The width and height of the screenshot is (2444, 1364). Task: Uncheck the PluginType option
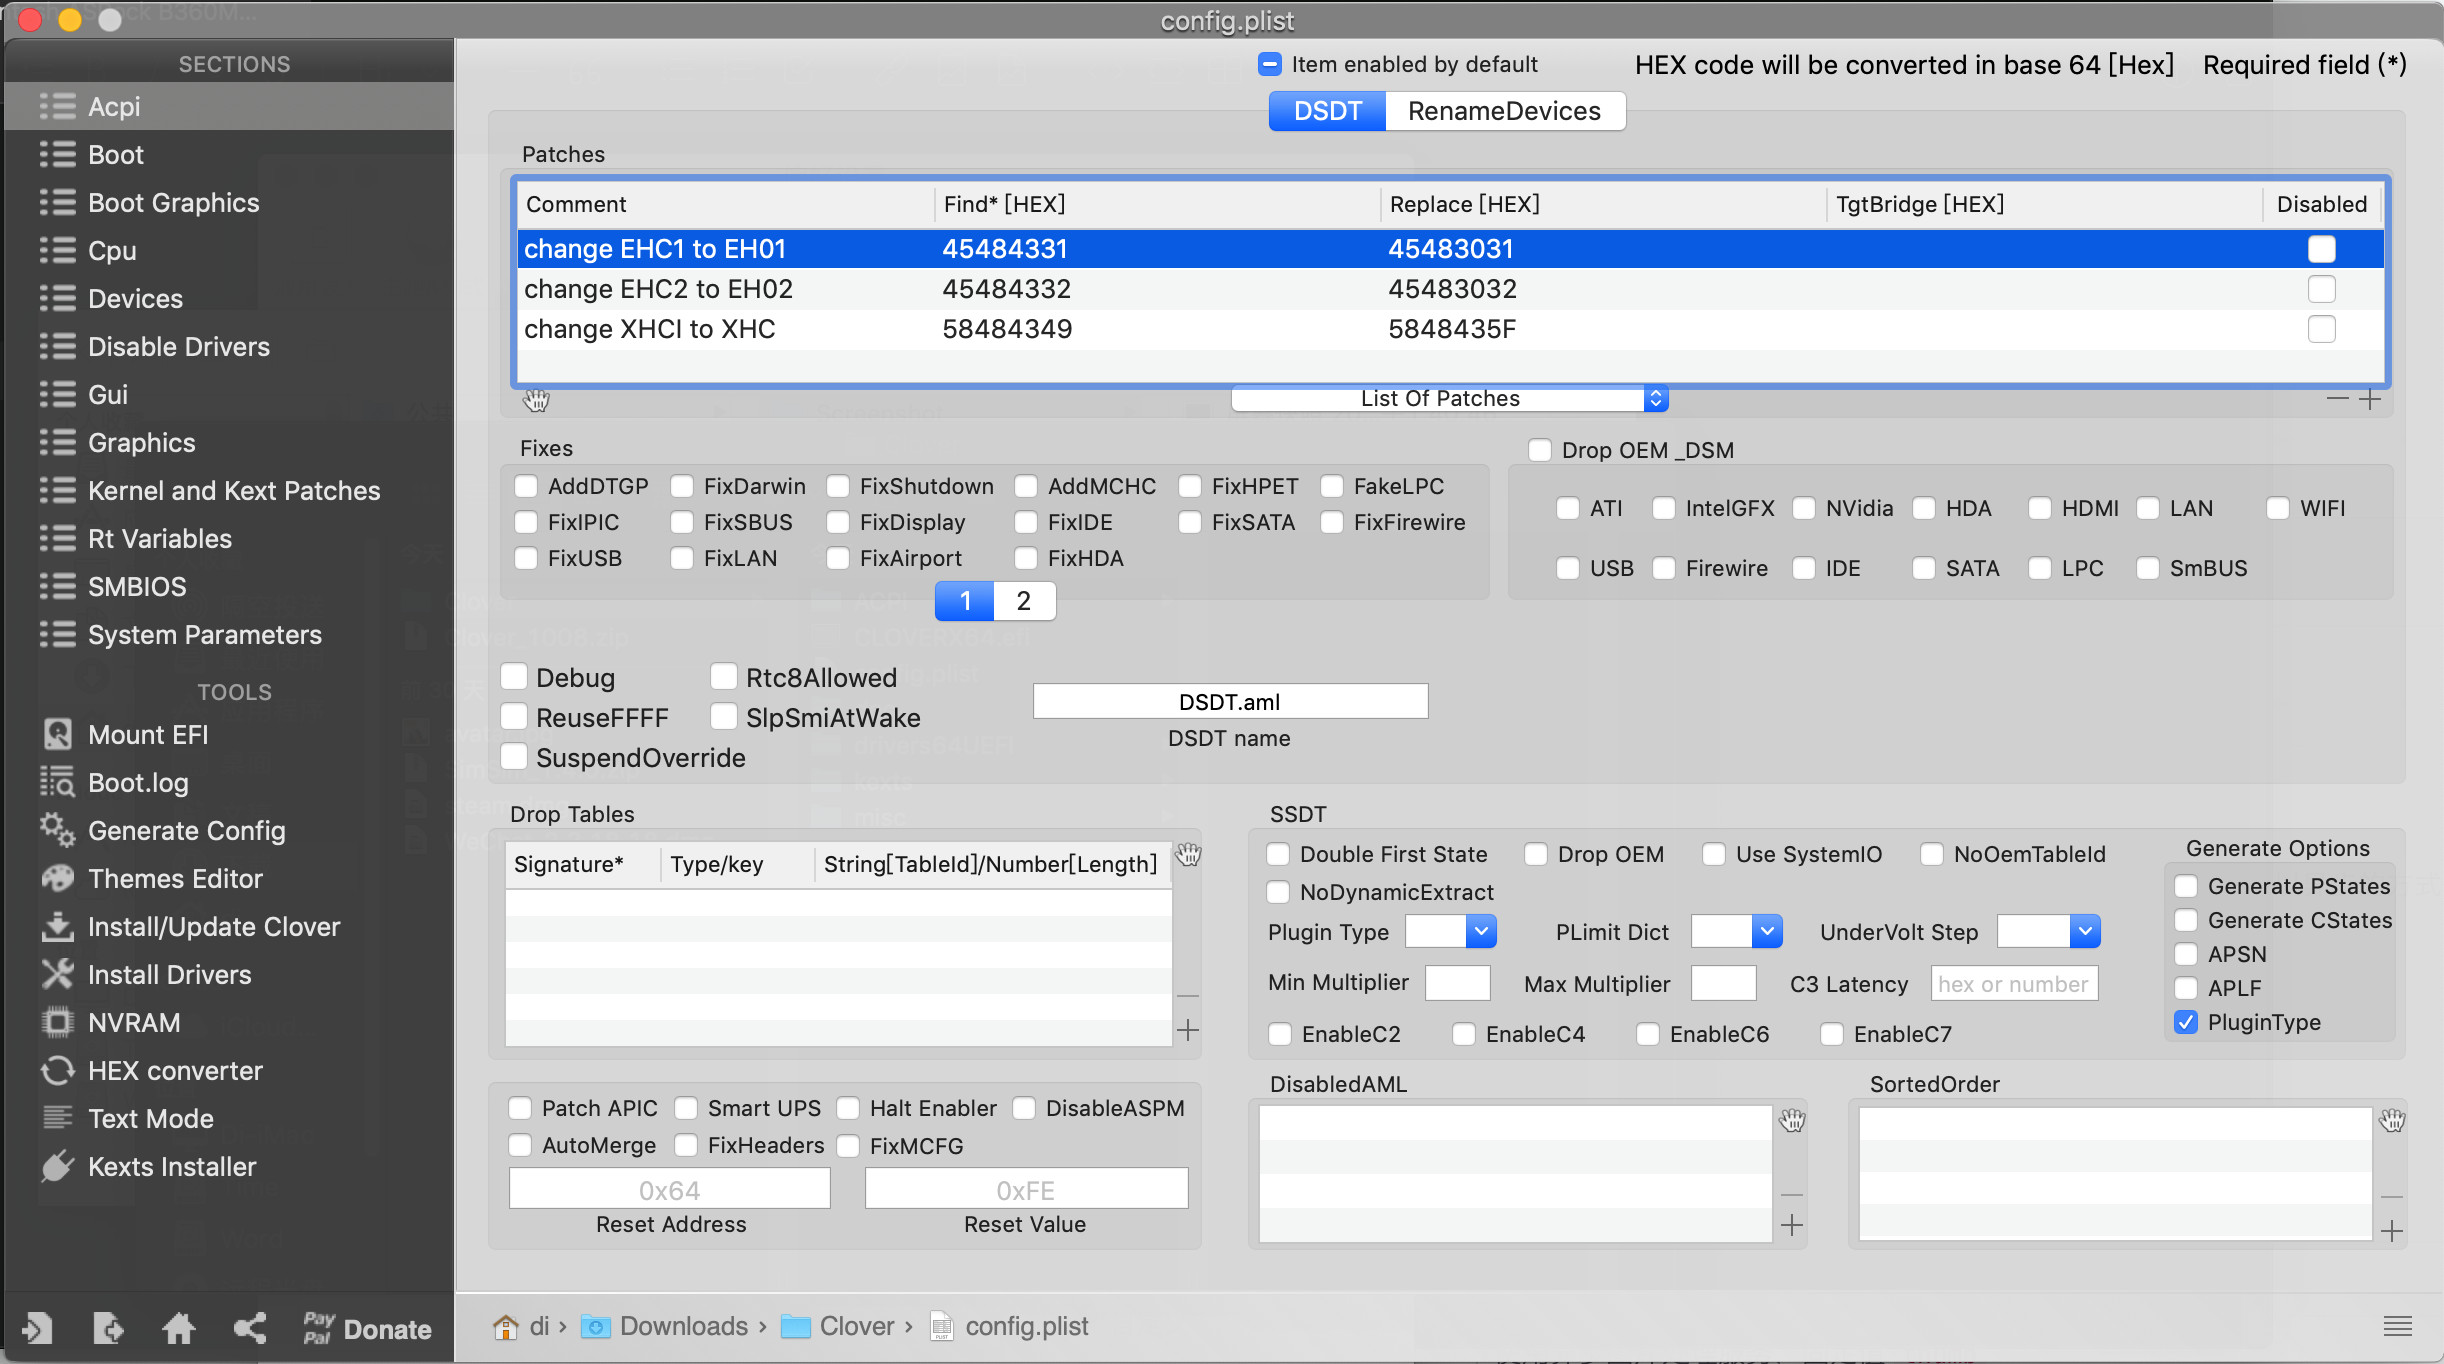[2186, 1022]
